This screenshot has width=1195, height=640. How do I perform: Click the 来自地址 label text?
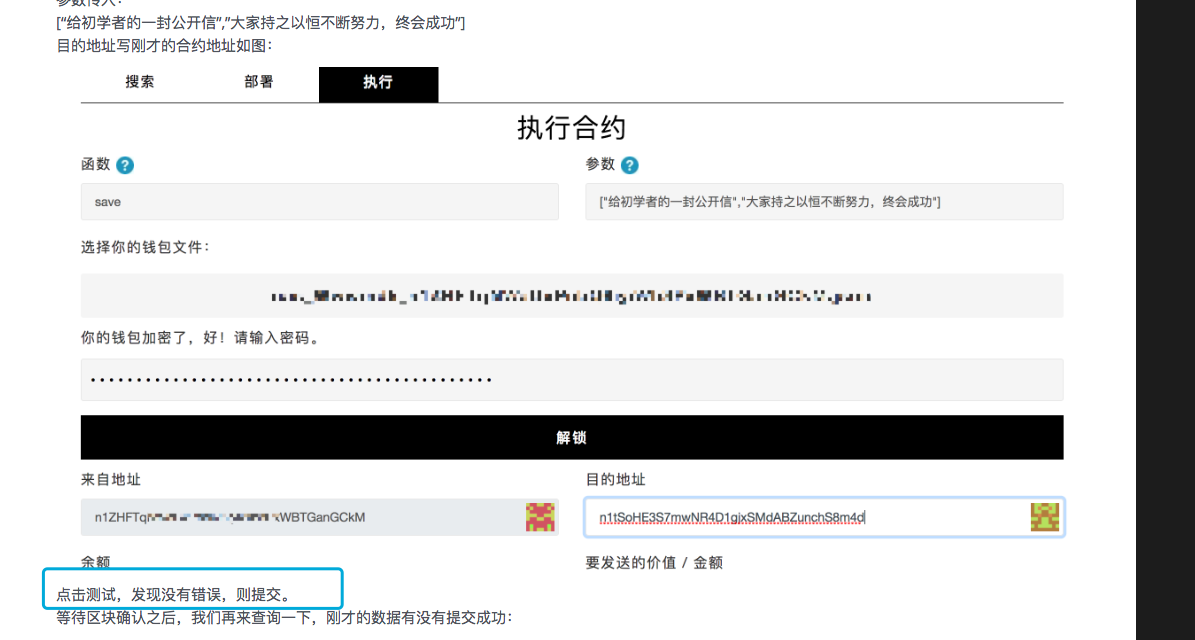111,480
